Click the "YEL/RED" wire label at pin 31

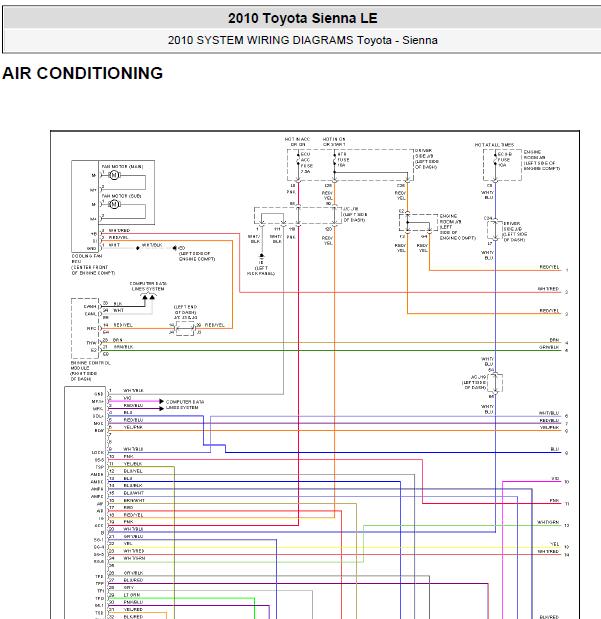pos(133,609)
